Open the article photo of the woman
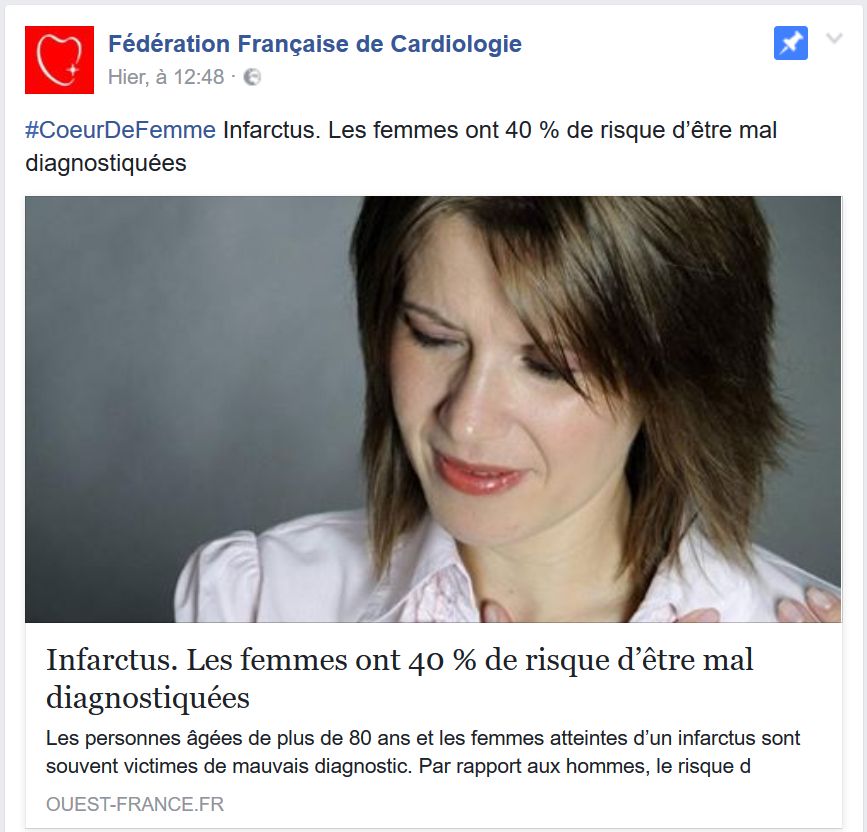The height and width of the screenshot is (832, 867). 433,409
